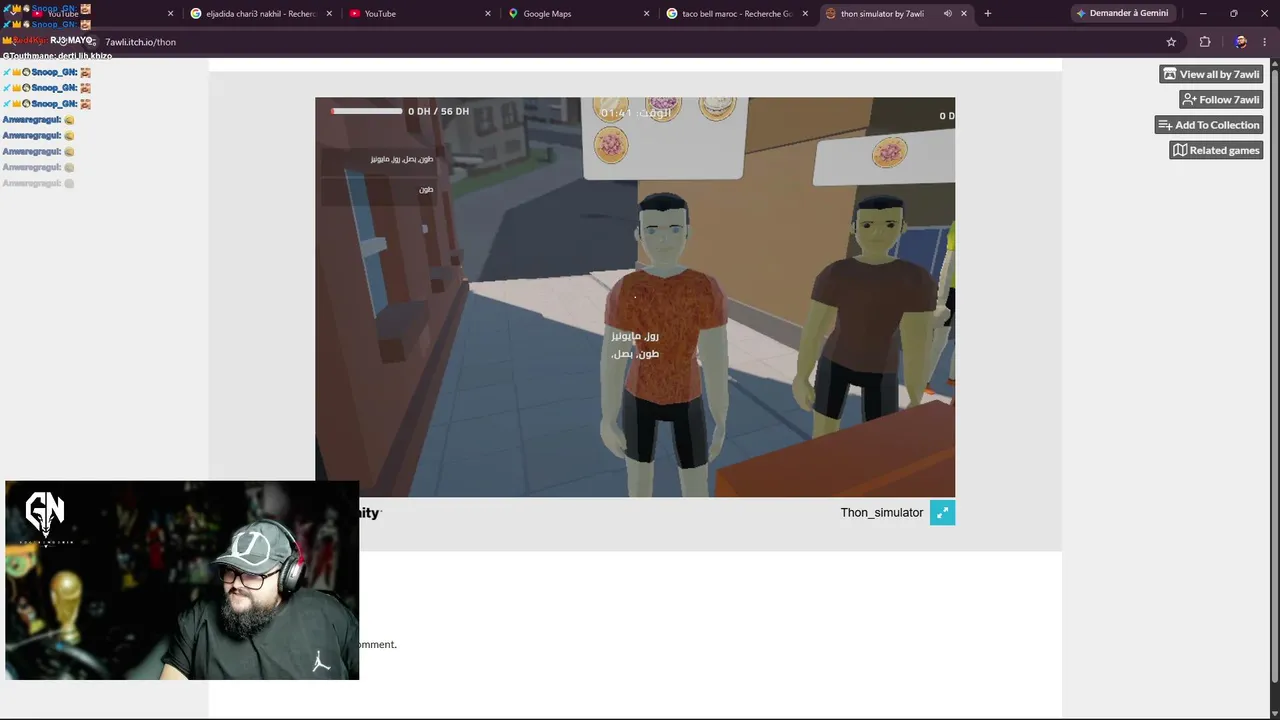
Task: Close the eljadida chari3 nakhil tab
Action: pyautogui.click(x=329, y=13)
